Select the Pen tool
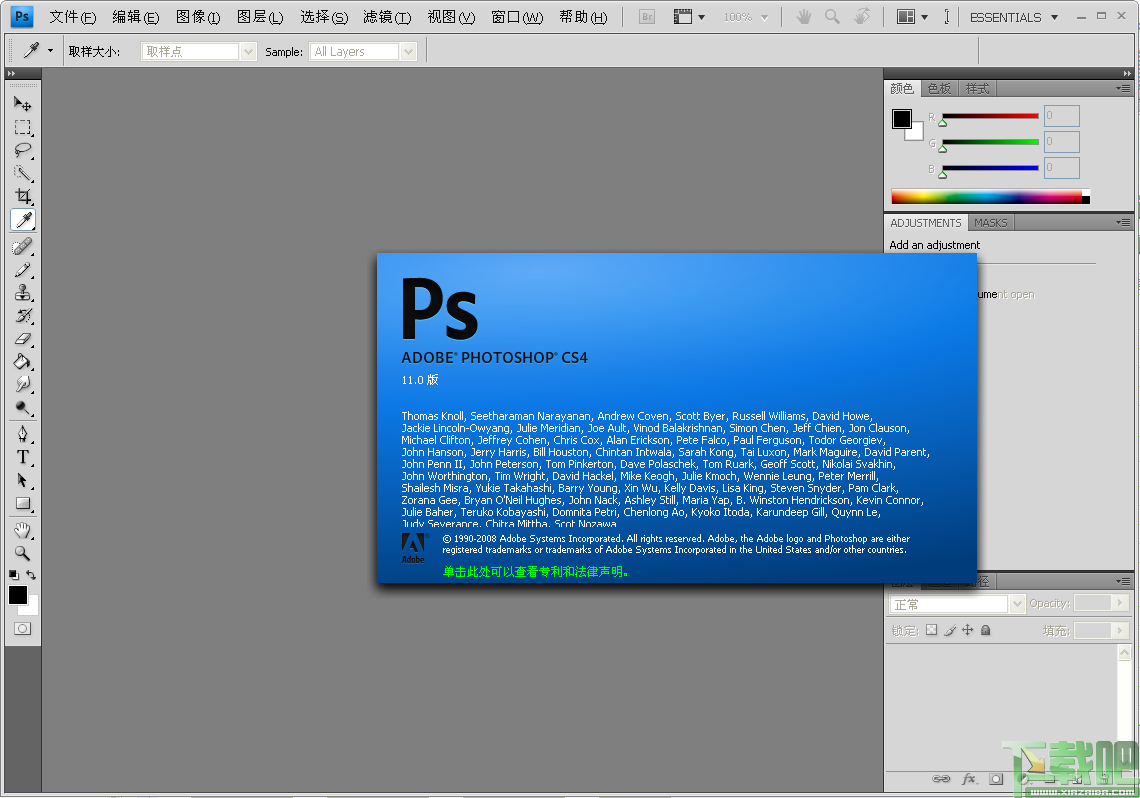This screenshot has height=798, width=1140. click(22, 433)
